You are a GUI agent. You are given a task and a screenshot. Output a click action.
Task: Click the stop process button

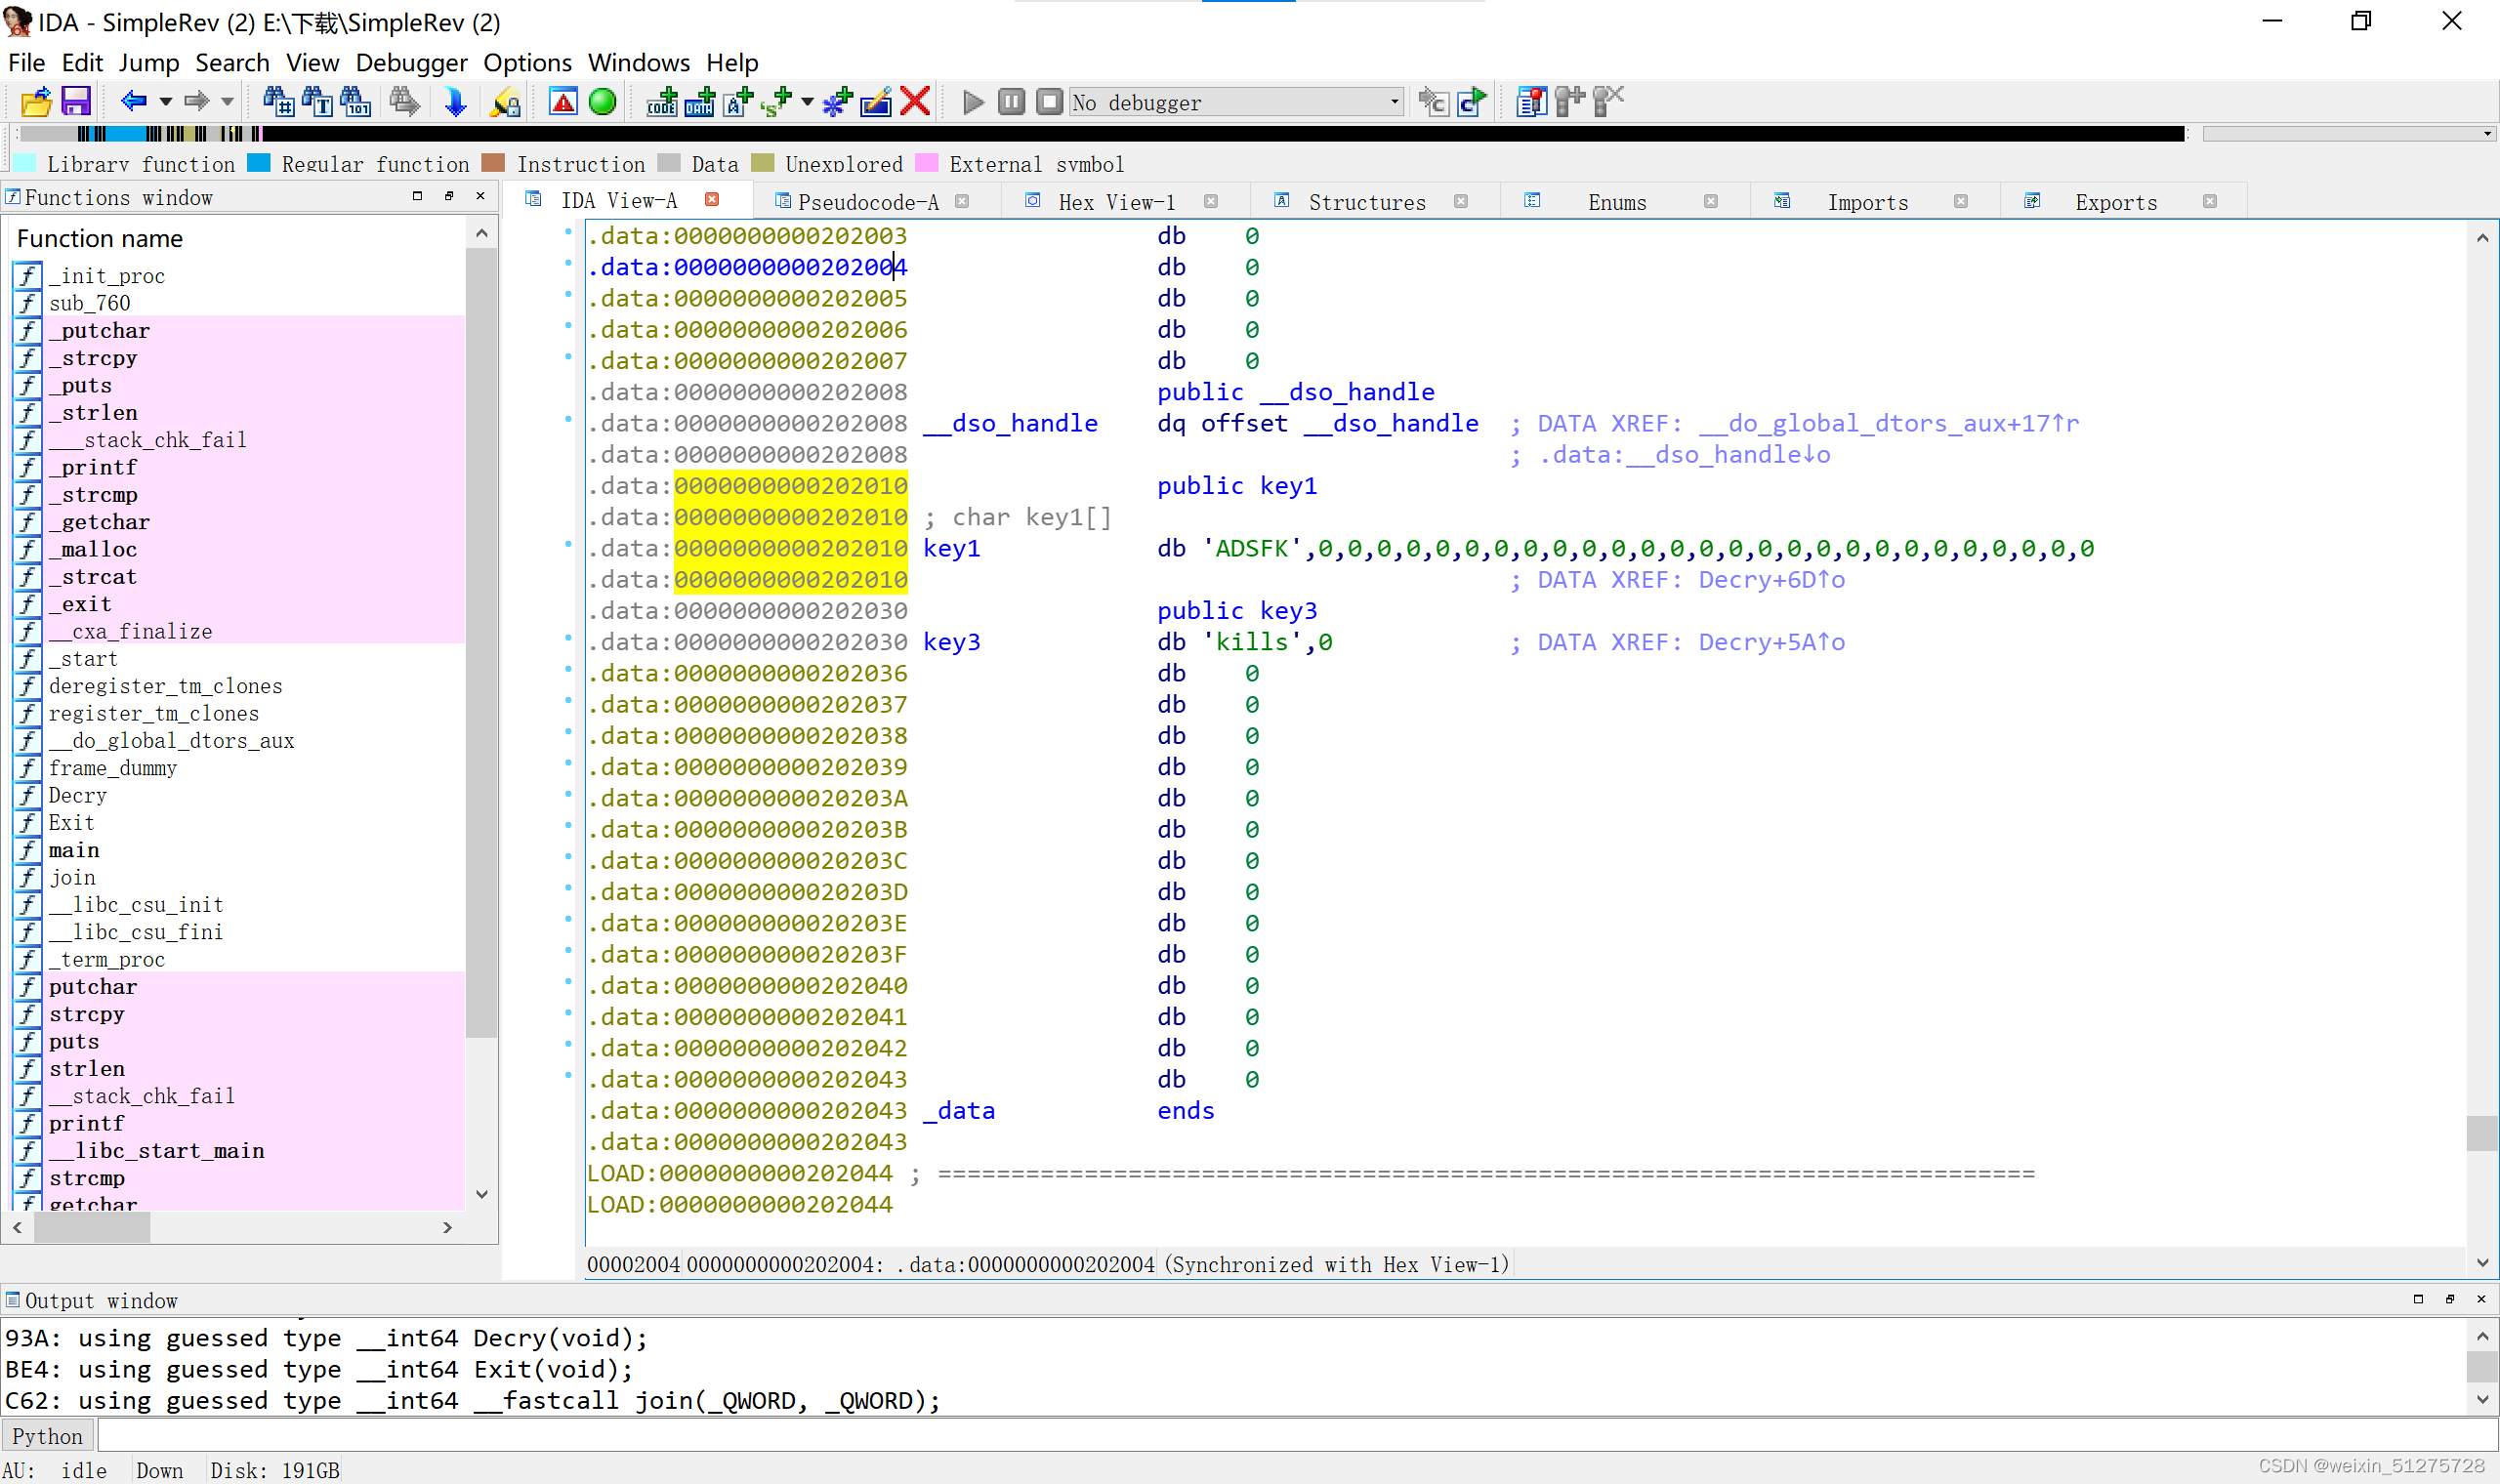click(1049, 102)
